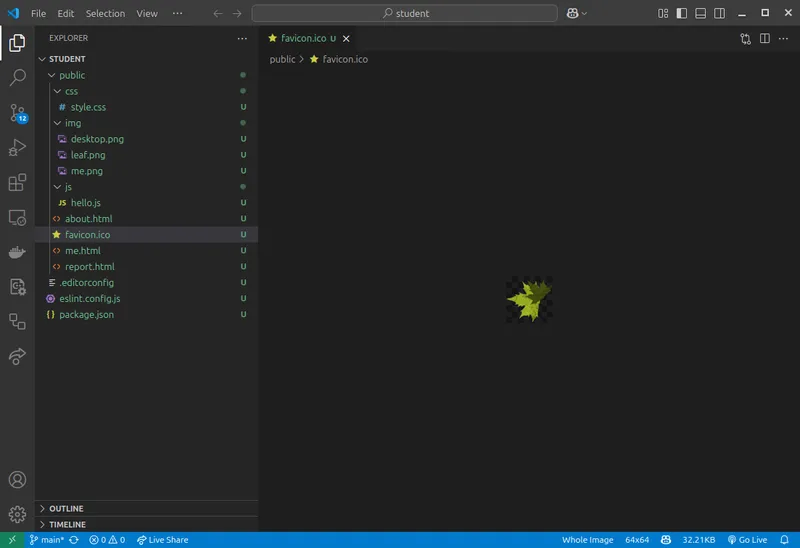Synchronize changes icon in status bar
Viewport: 800px width, 548px height.
(x=74, y=540)
